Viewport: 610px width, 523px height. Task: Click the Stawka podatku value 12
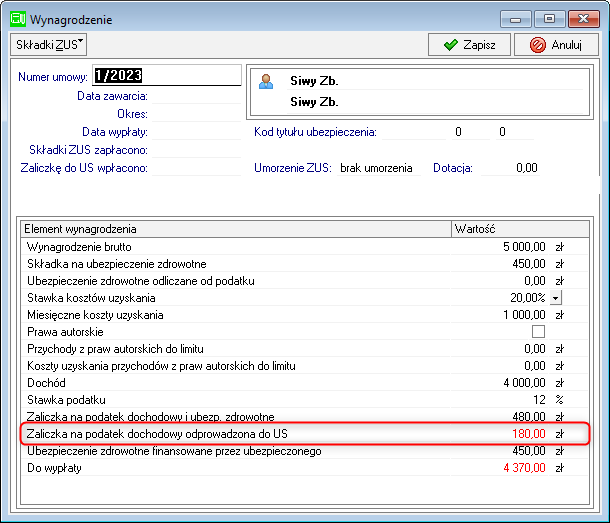pyautogui.click(x=539, y=400)
